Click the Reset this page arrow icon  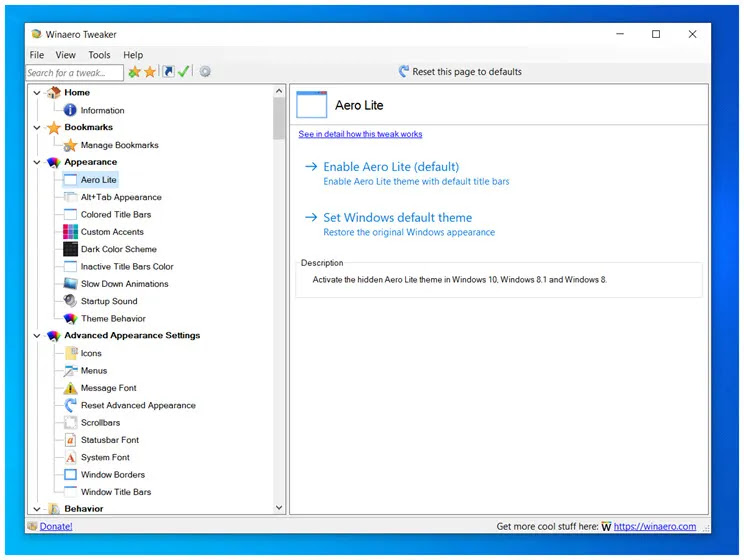pyautogui.click(x=404, y=71)
